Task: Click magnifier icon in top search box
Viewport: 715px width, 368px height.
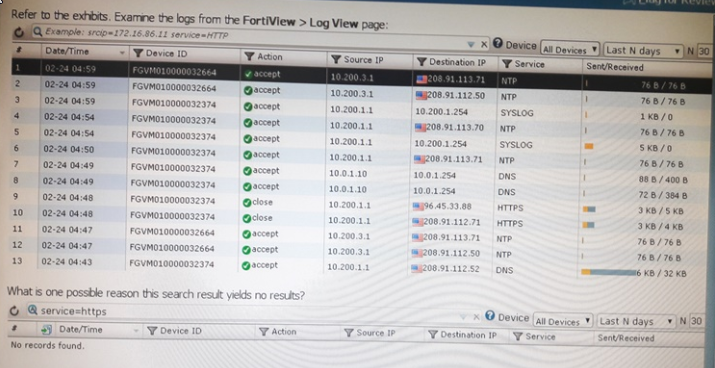Action: 37,32
